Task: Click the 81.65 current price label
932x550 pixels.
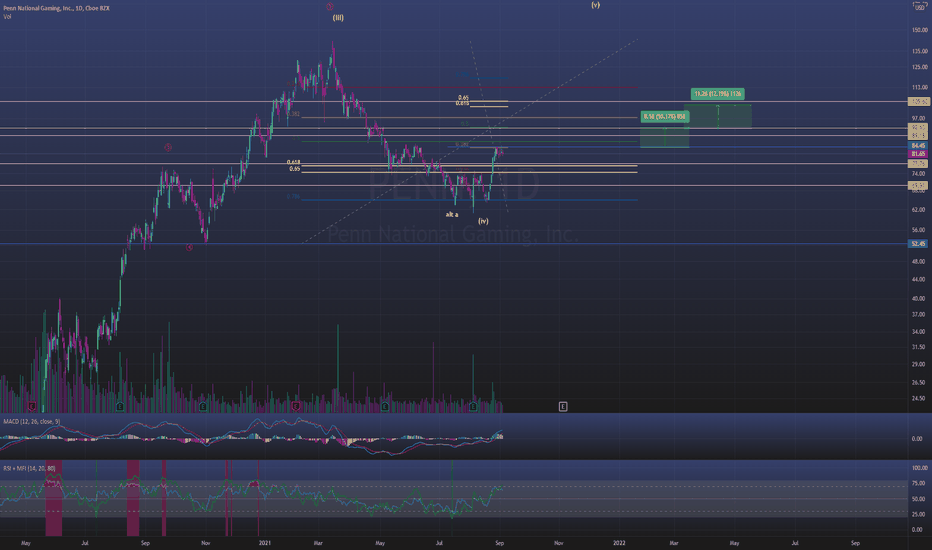Action: coord(918,153)
